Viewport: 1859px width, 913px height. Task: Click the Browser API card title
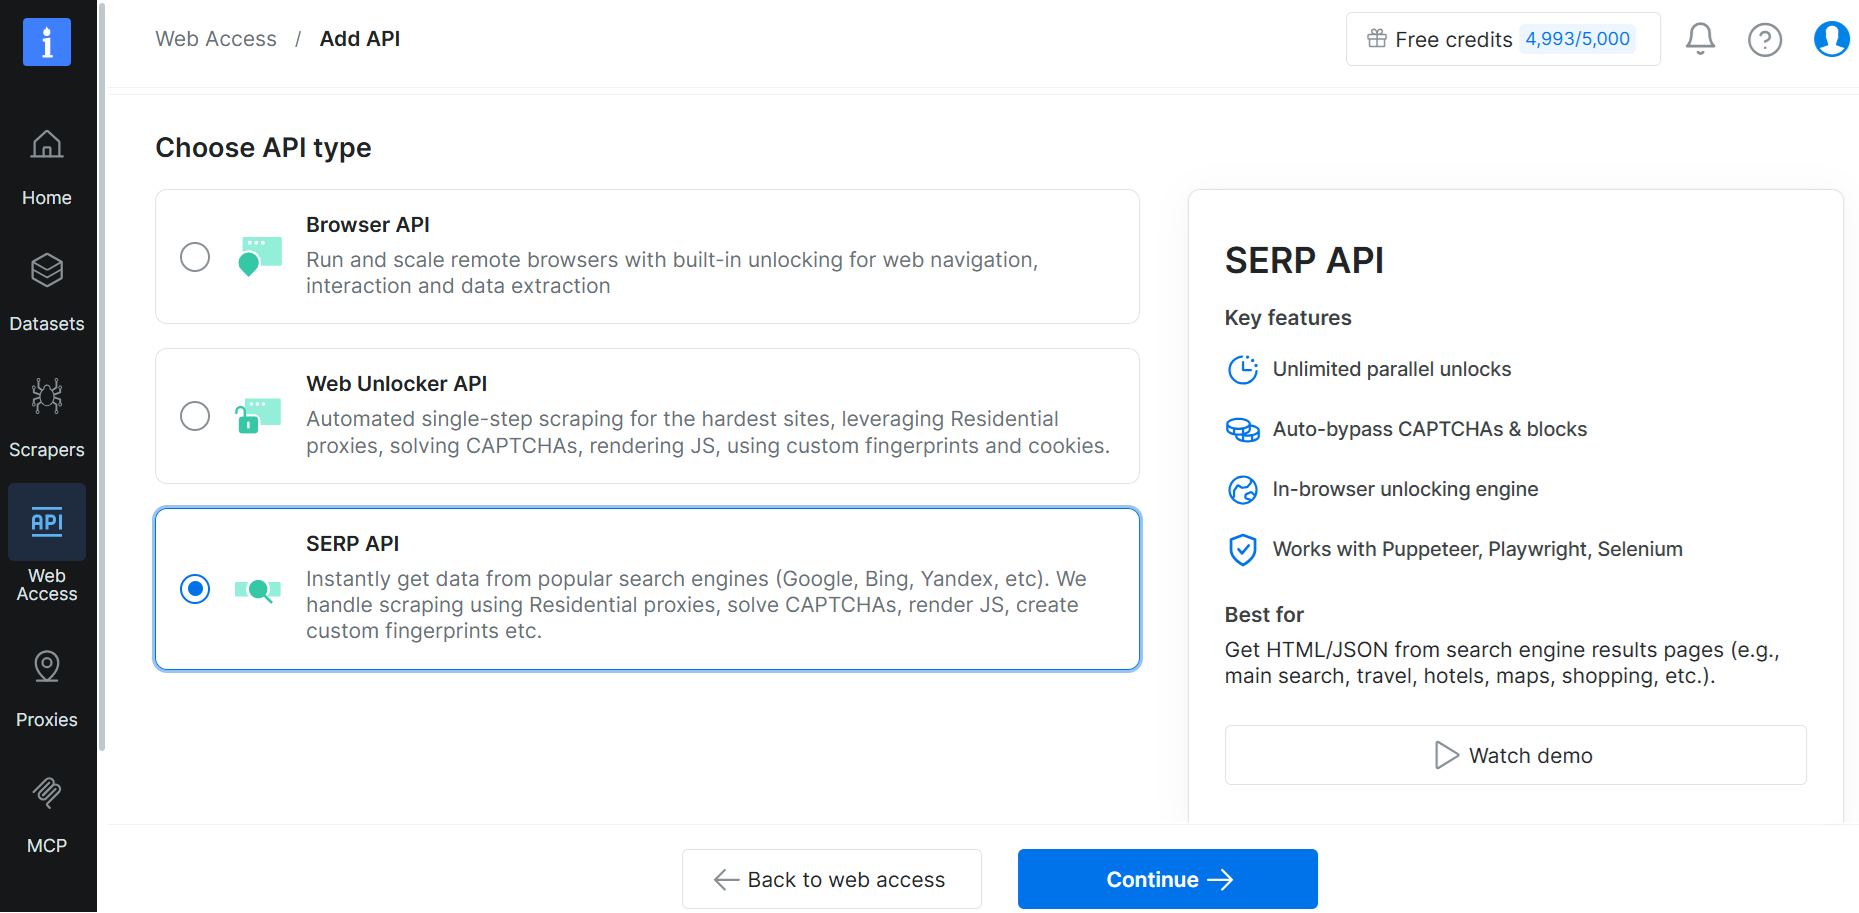pyautogui.click(x=368, y=225)
